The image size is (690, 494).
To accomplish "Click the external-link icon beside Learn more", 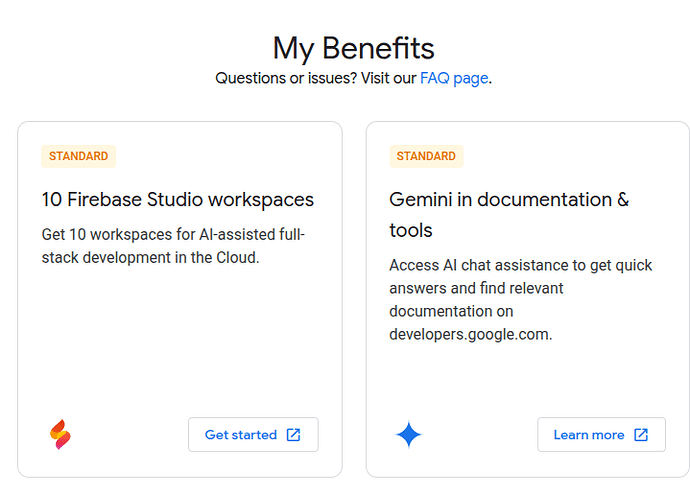I will tap(641, 435).
